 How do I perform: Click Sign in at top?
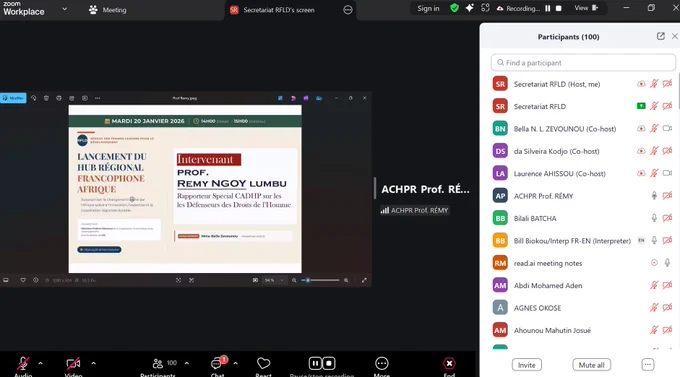428,8
